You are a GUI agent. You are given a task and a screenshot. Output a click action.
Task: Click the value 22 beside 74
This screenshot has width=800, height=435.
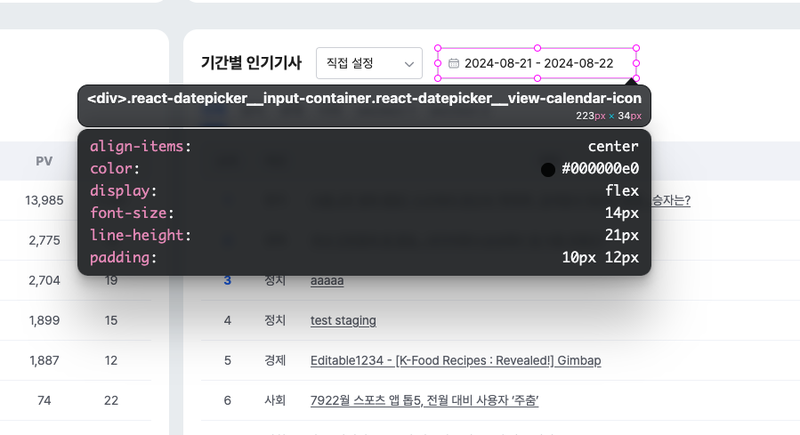click(111, 400)
